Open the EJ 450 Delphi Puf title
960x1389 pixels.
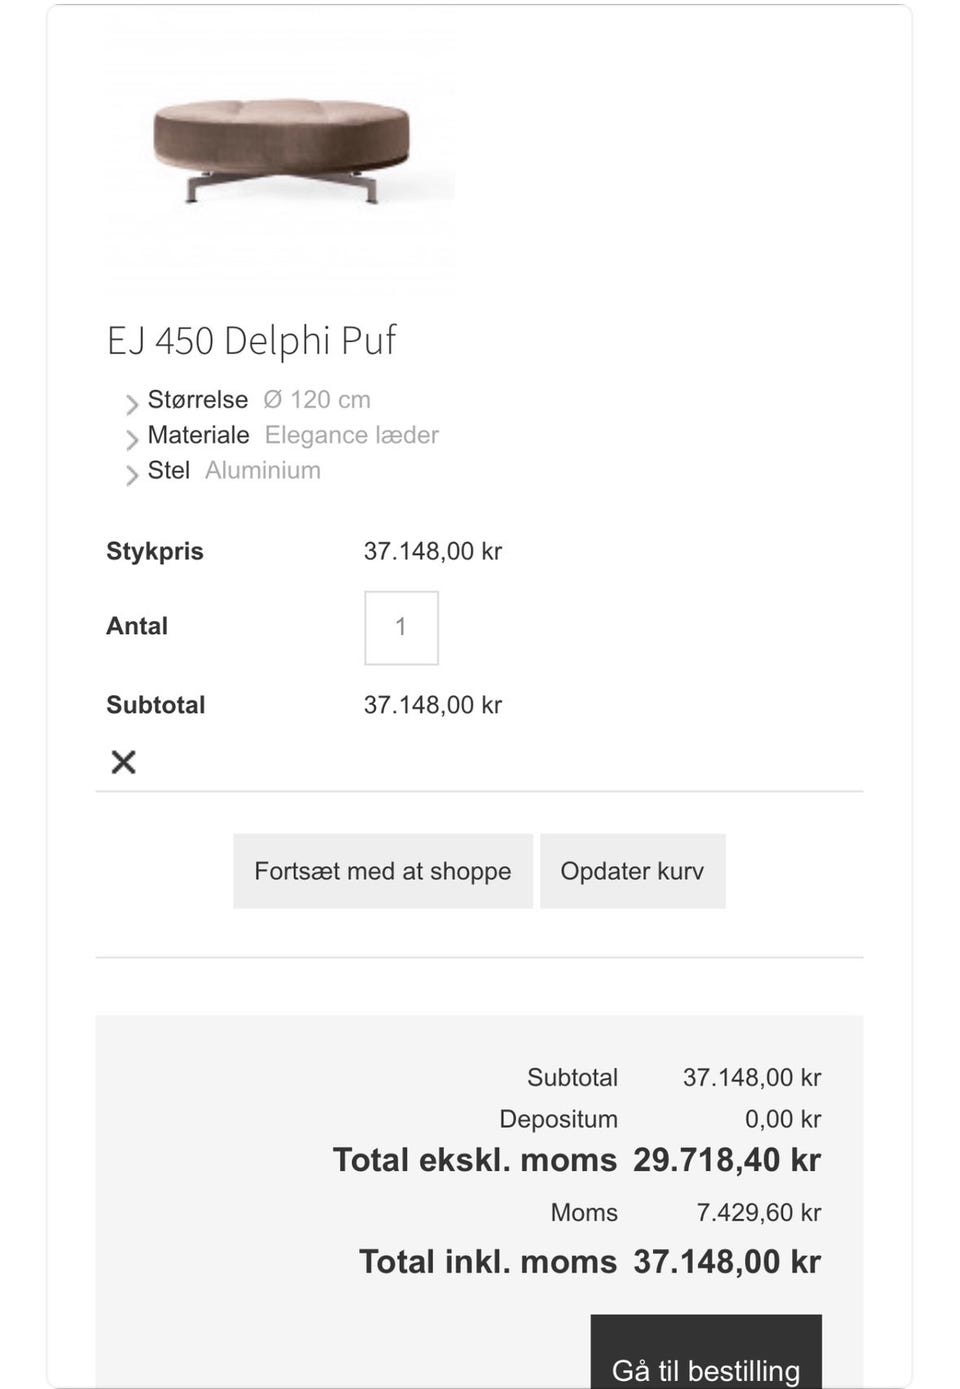coord(251,341)
